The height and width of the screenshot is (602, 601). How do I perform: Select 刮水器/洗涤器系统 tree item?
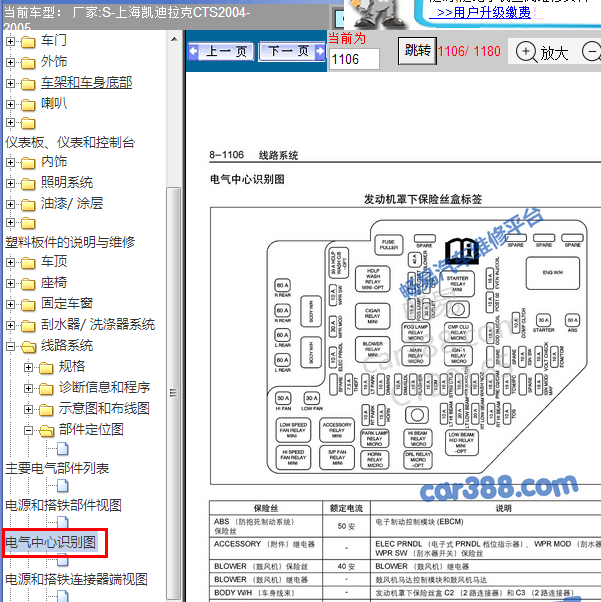pos(98,325)
